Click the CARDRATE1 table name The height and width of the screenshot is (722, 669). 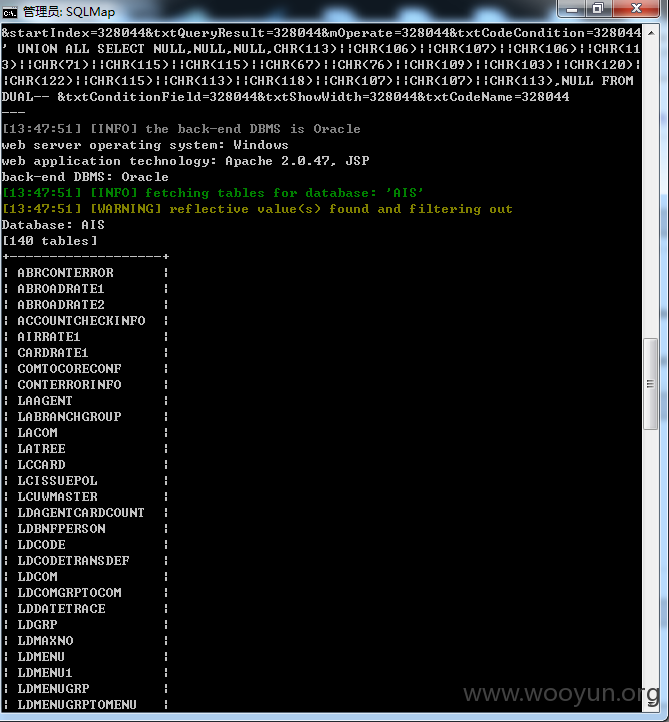click(52, 353)
